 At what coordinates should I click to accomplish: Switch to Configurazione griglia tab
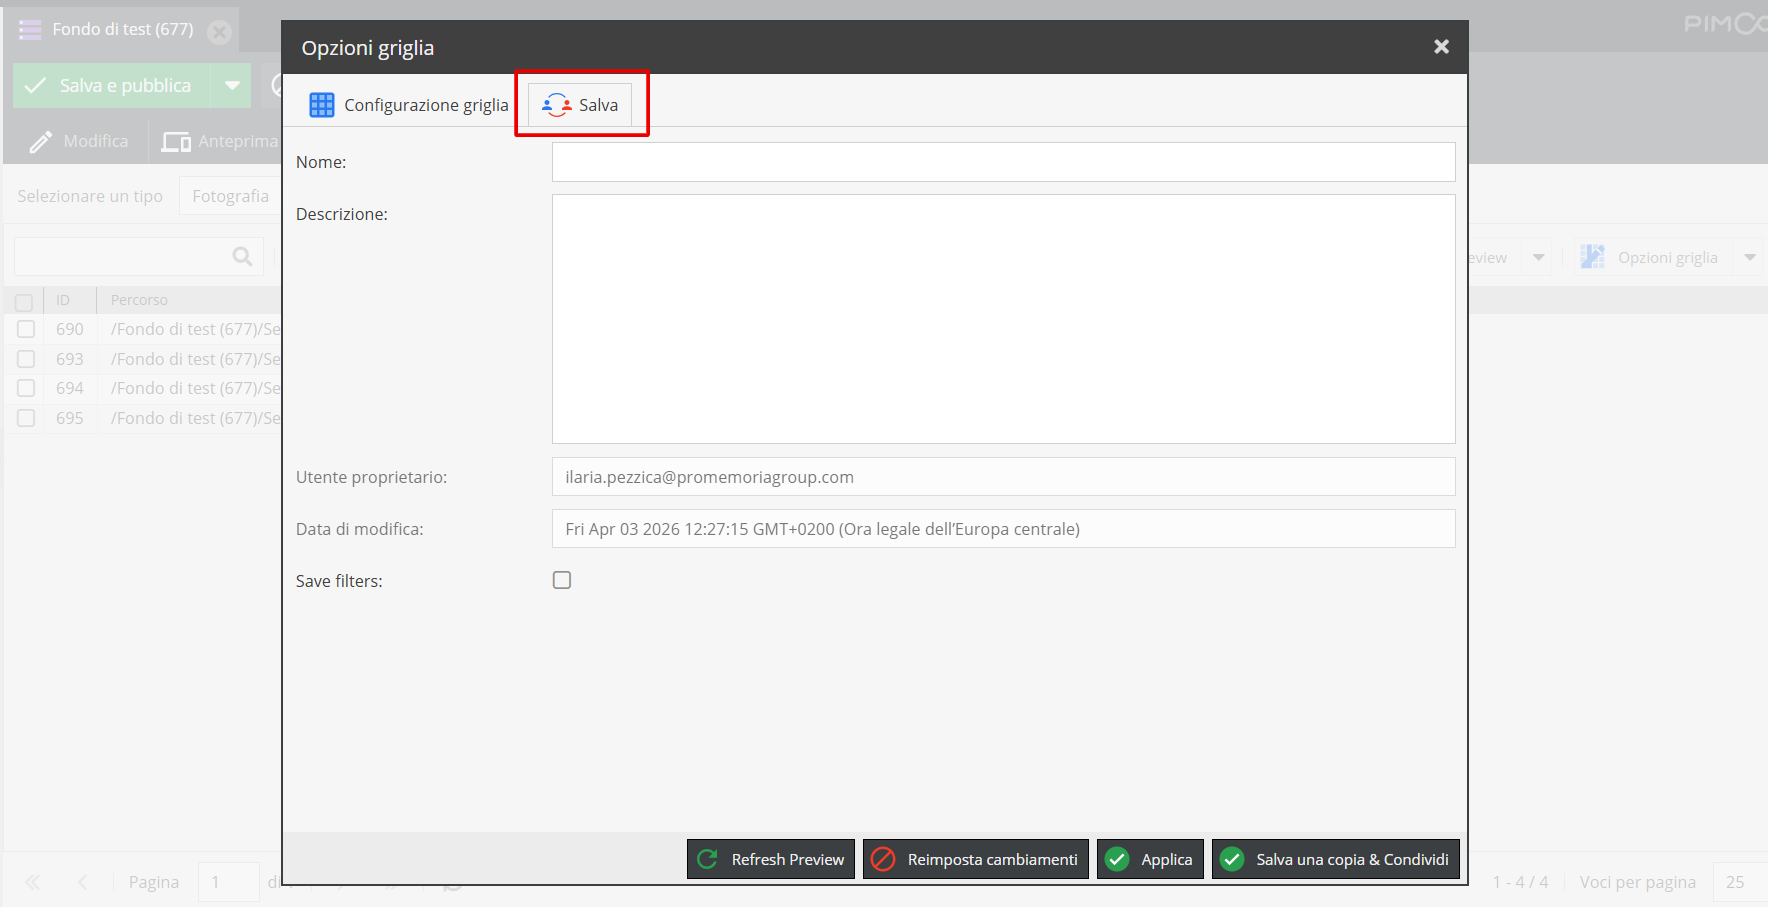tap(409, 105)
